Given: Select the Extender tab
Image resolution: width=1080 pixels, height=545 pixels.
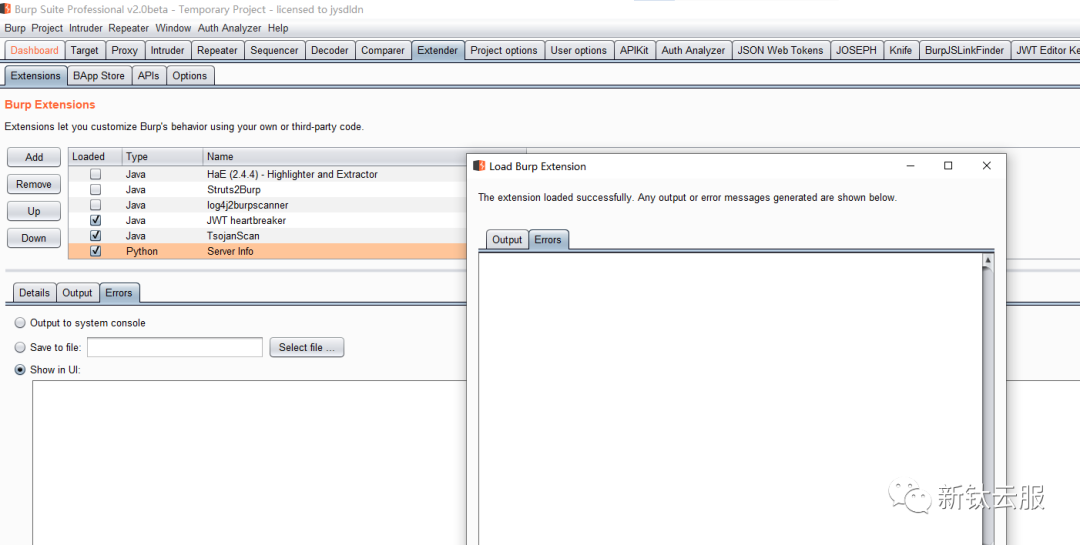Looking at the screenshot, I should click(437, 50).
